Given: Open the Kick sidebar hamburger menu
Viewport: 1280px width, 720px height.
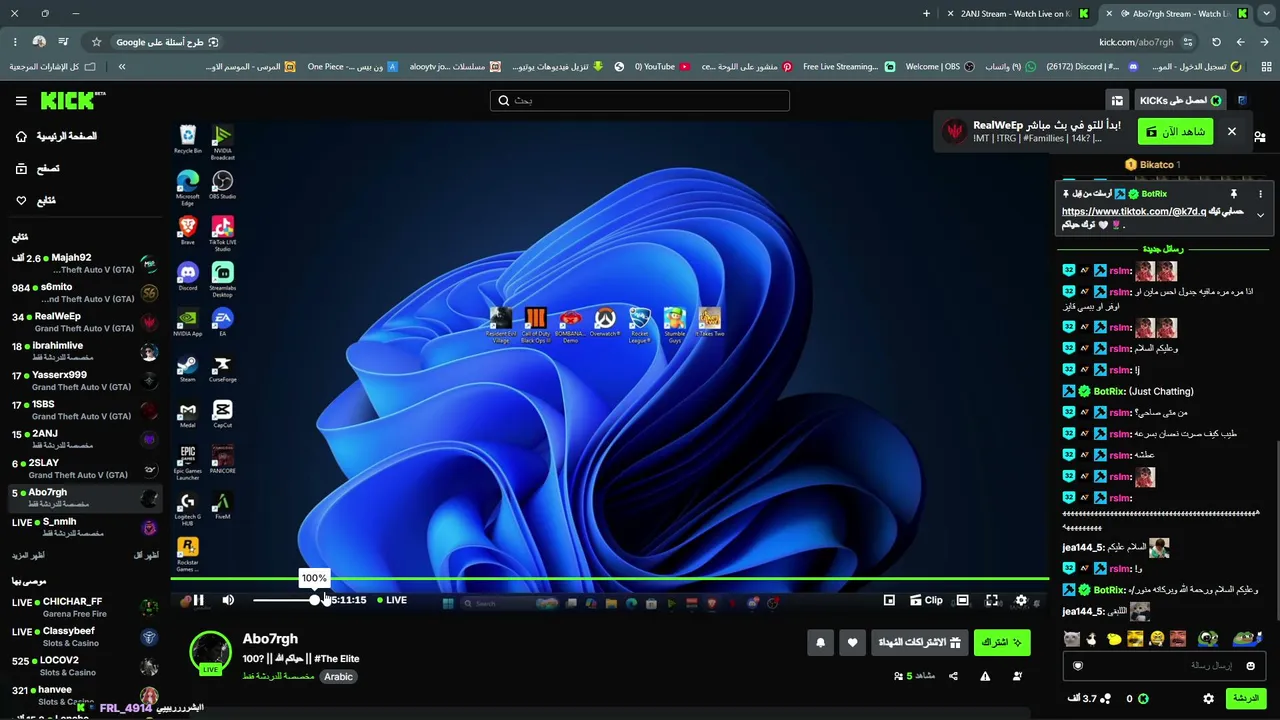Looking at the screenshot, I should tap(21, 101).
